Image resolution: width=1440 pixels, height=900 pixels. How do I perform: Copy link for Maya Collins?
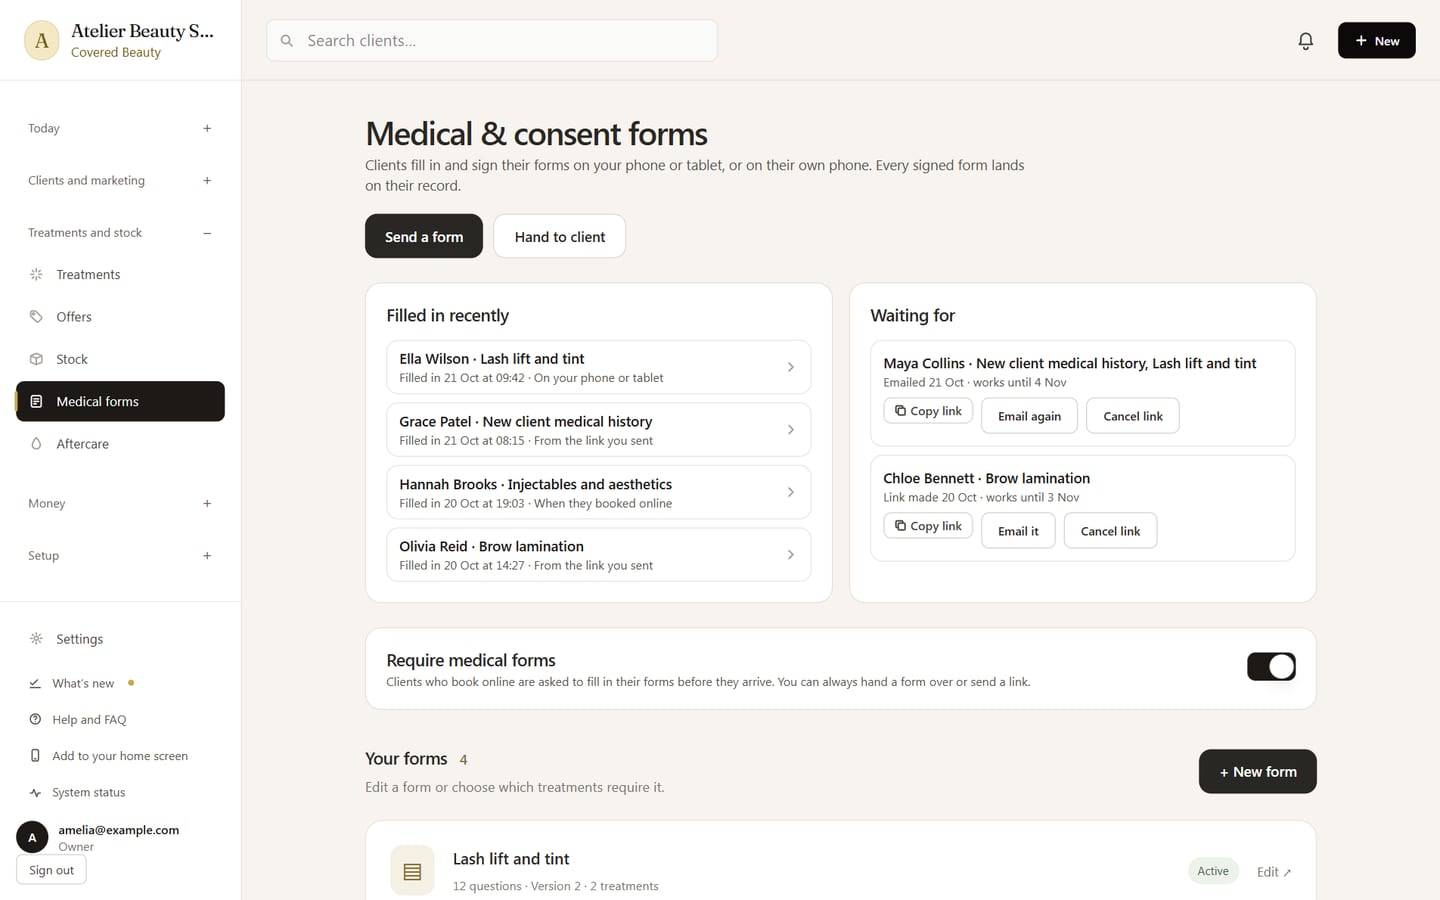click(x=928, y=411)
